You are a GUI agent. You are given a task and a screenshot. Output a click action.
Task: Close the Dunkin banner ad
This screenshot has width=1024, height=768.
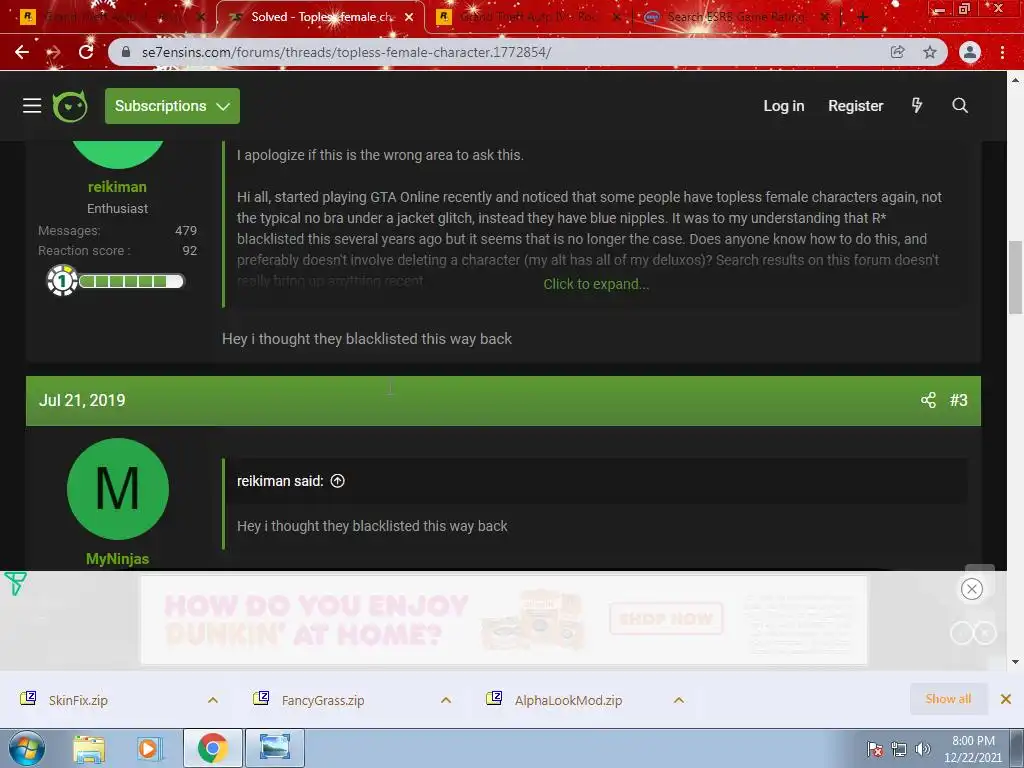[972, 589]
